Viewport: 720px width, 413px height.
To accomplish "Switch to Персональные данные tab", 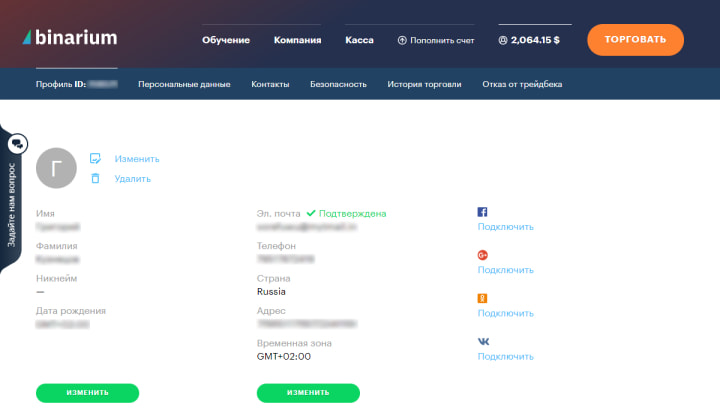I will [x=184, y=84].
